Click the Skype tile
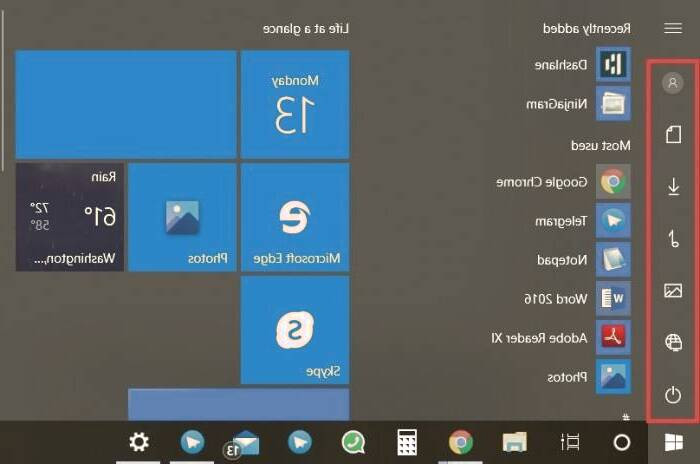Image resolution: width=700 pixels, height=464 pixels. 294,330
